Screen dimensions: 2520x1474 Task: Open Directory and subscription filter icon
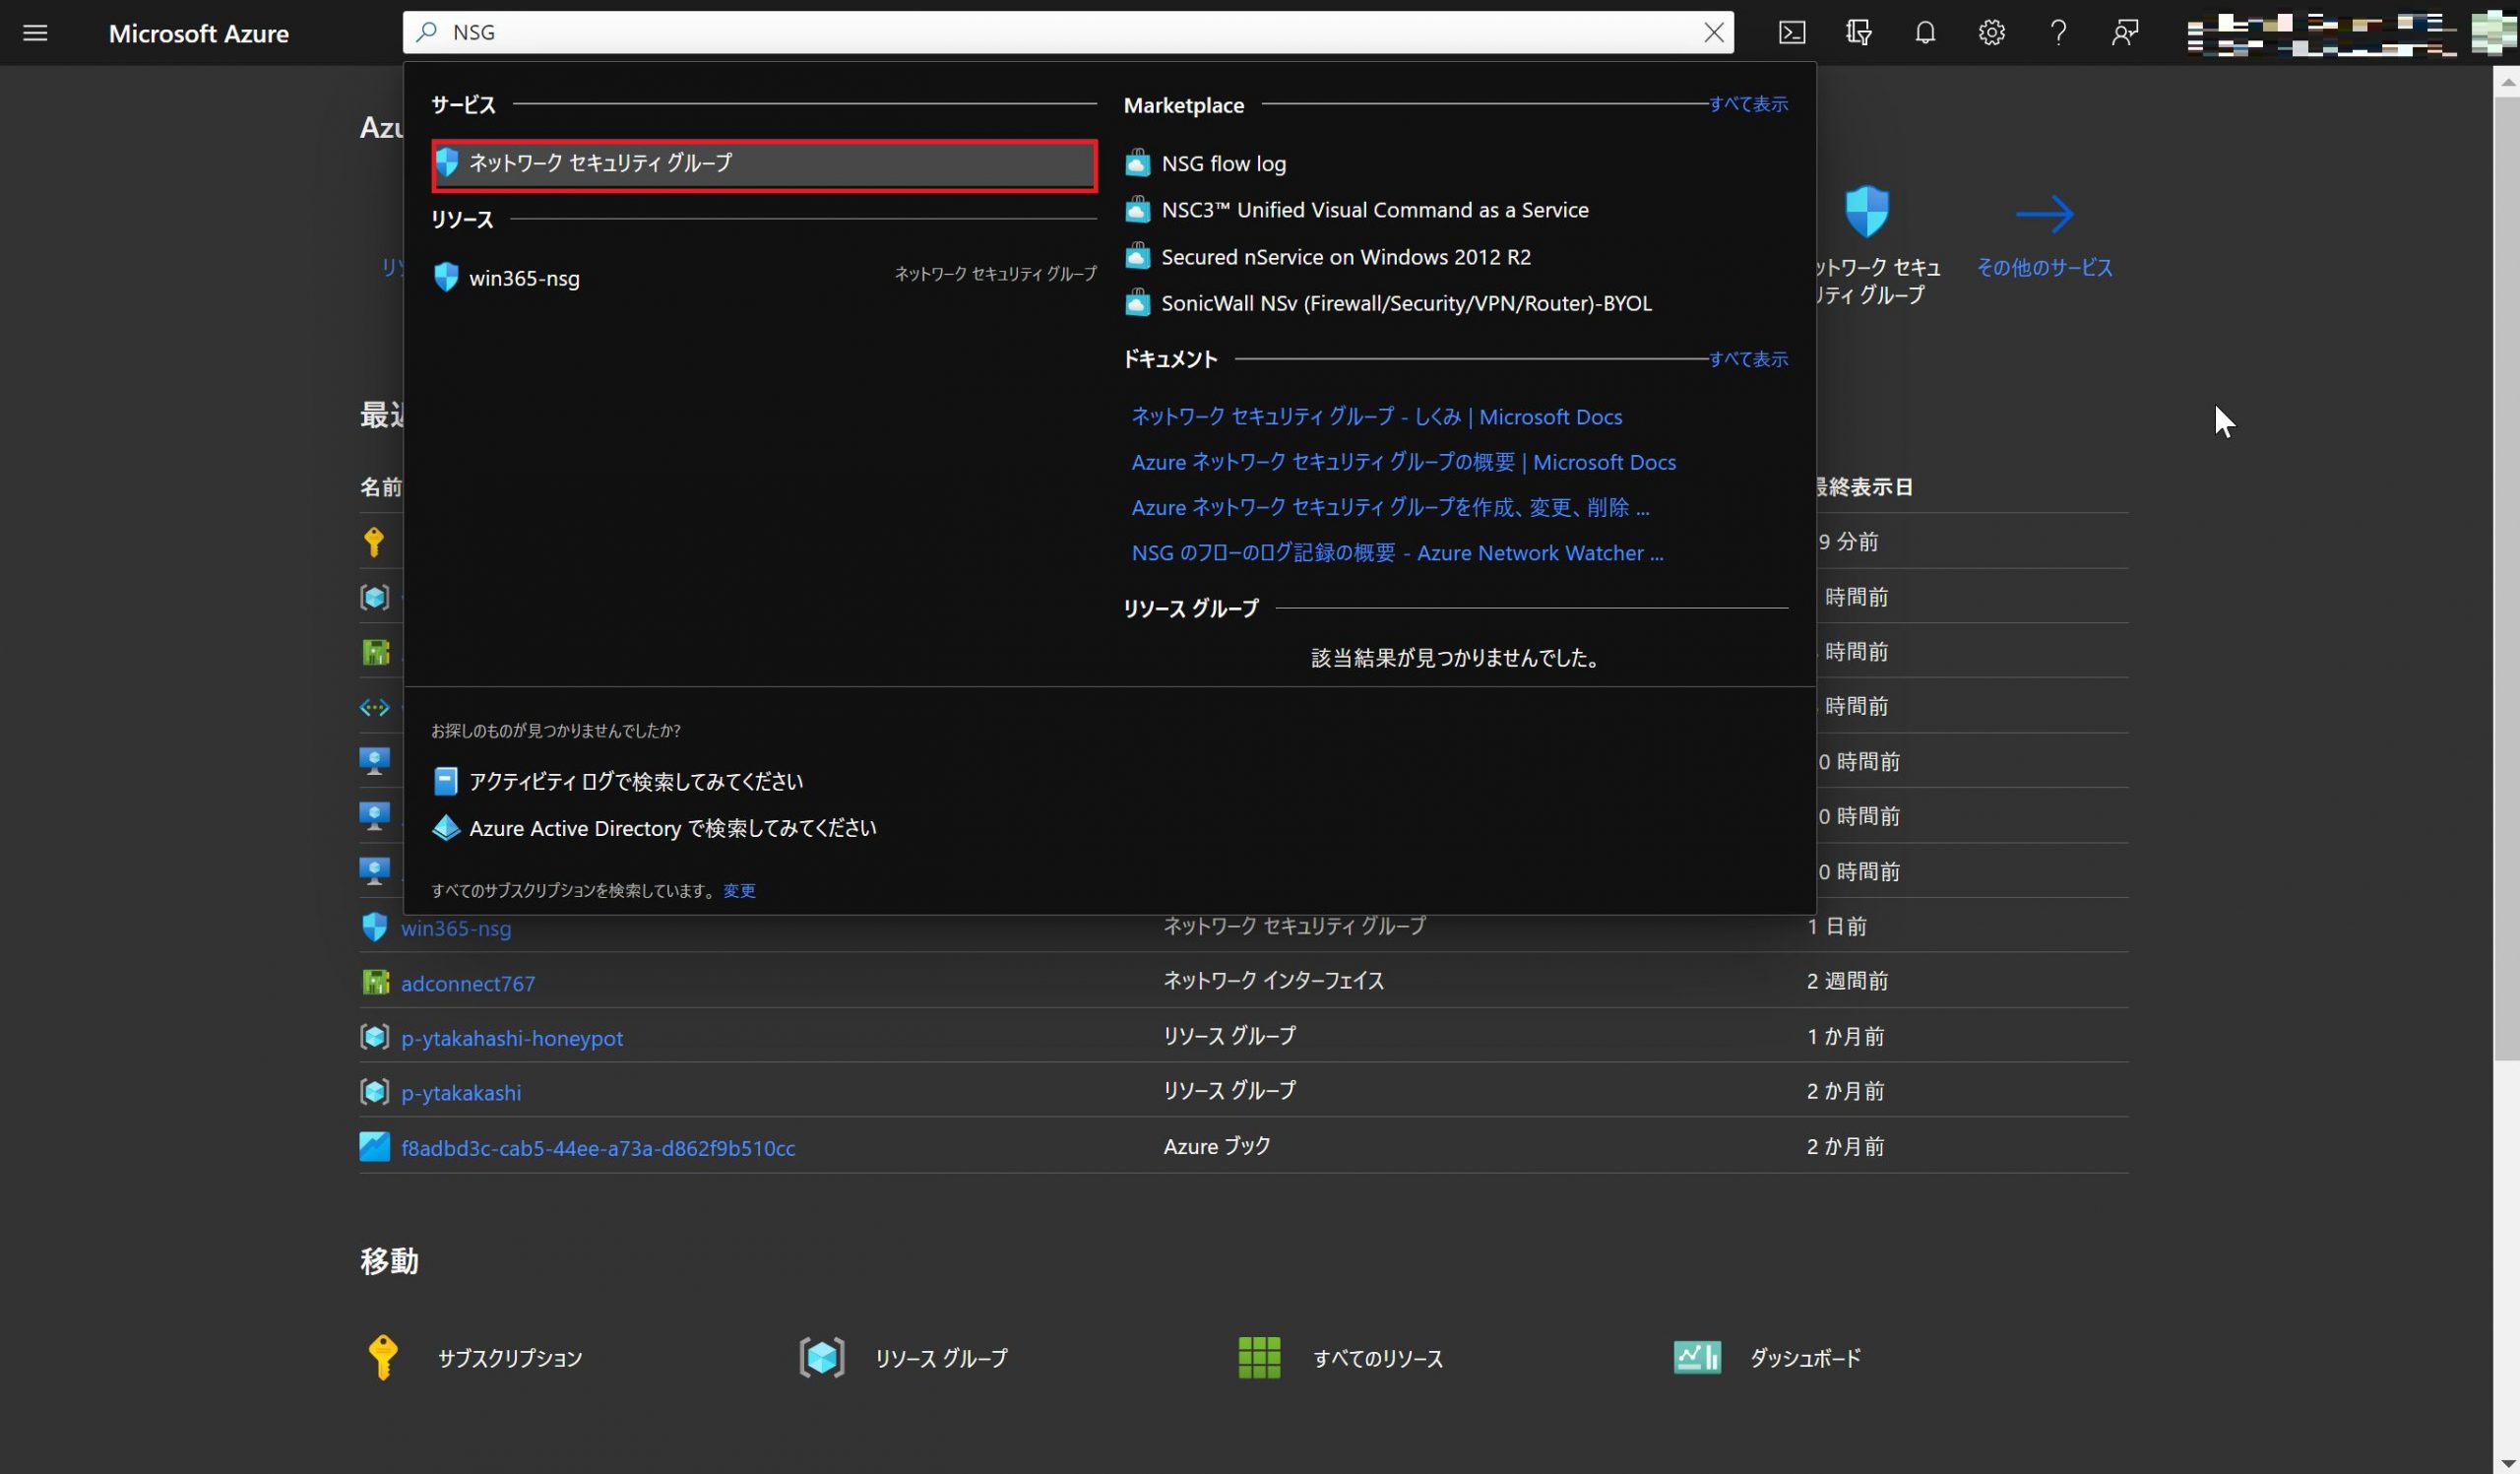coord(1858,33)
